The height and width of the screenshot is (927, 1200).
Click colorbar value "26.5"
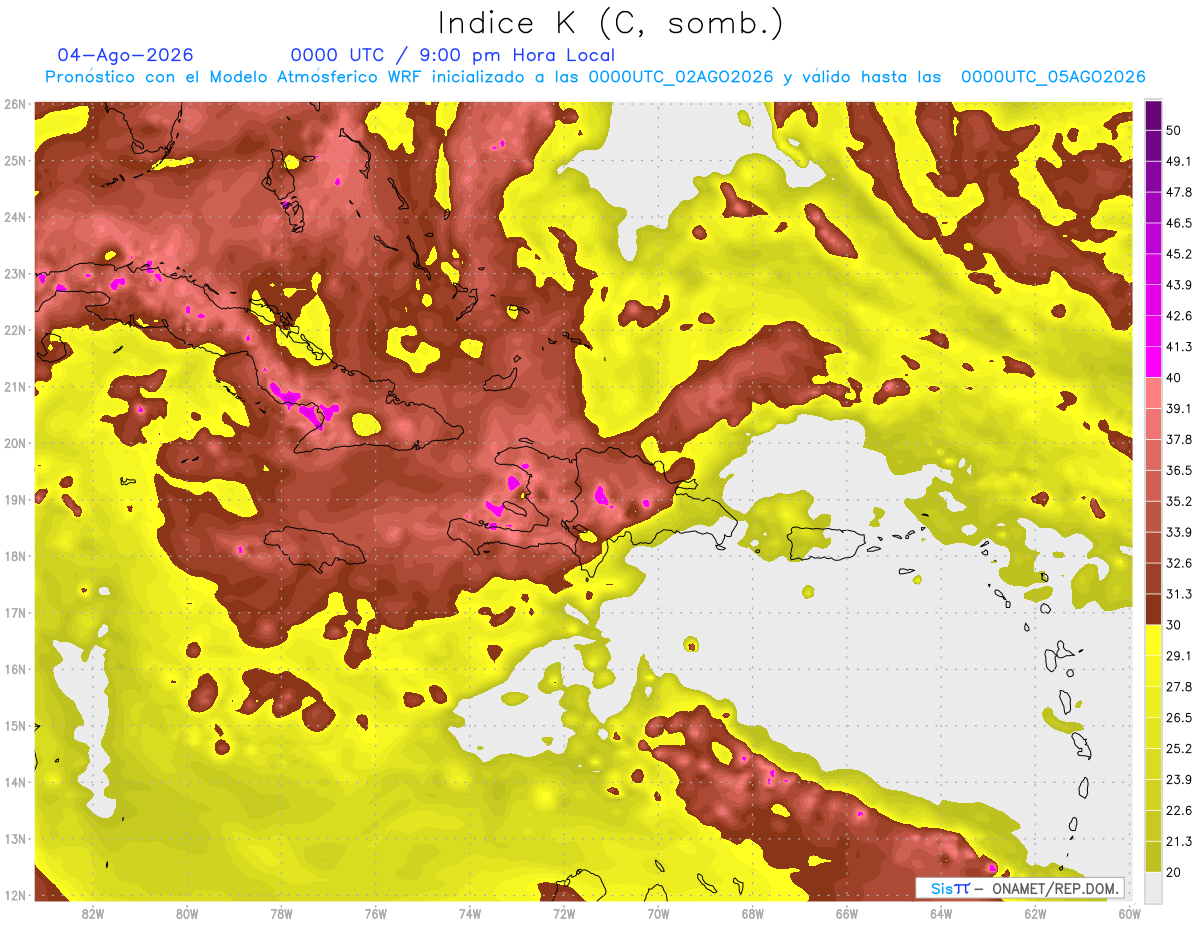click(x=1179, y=718)
